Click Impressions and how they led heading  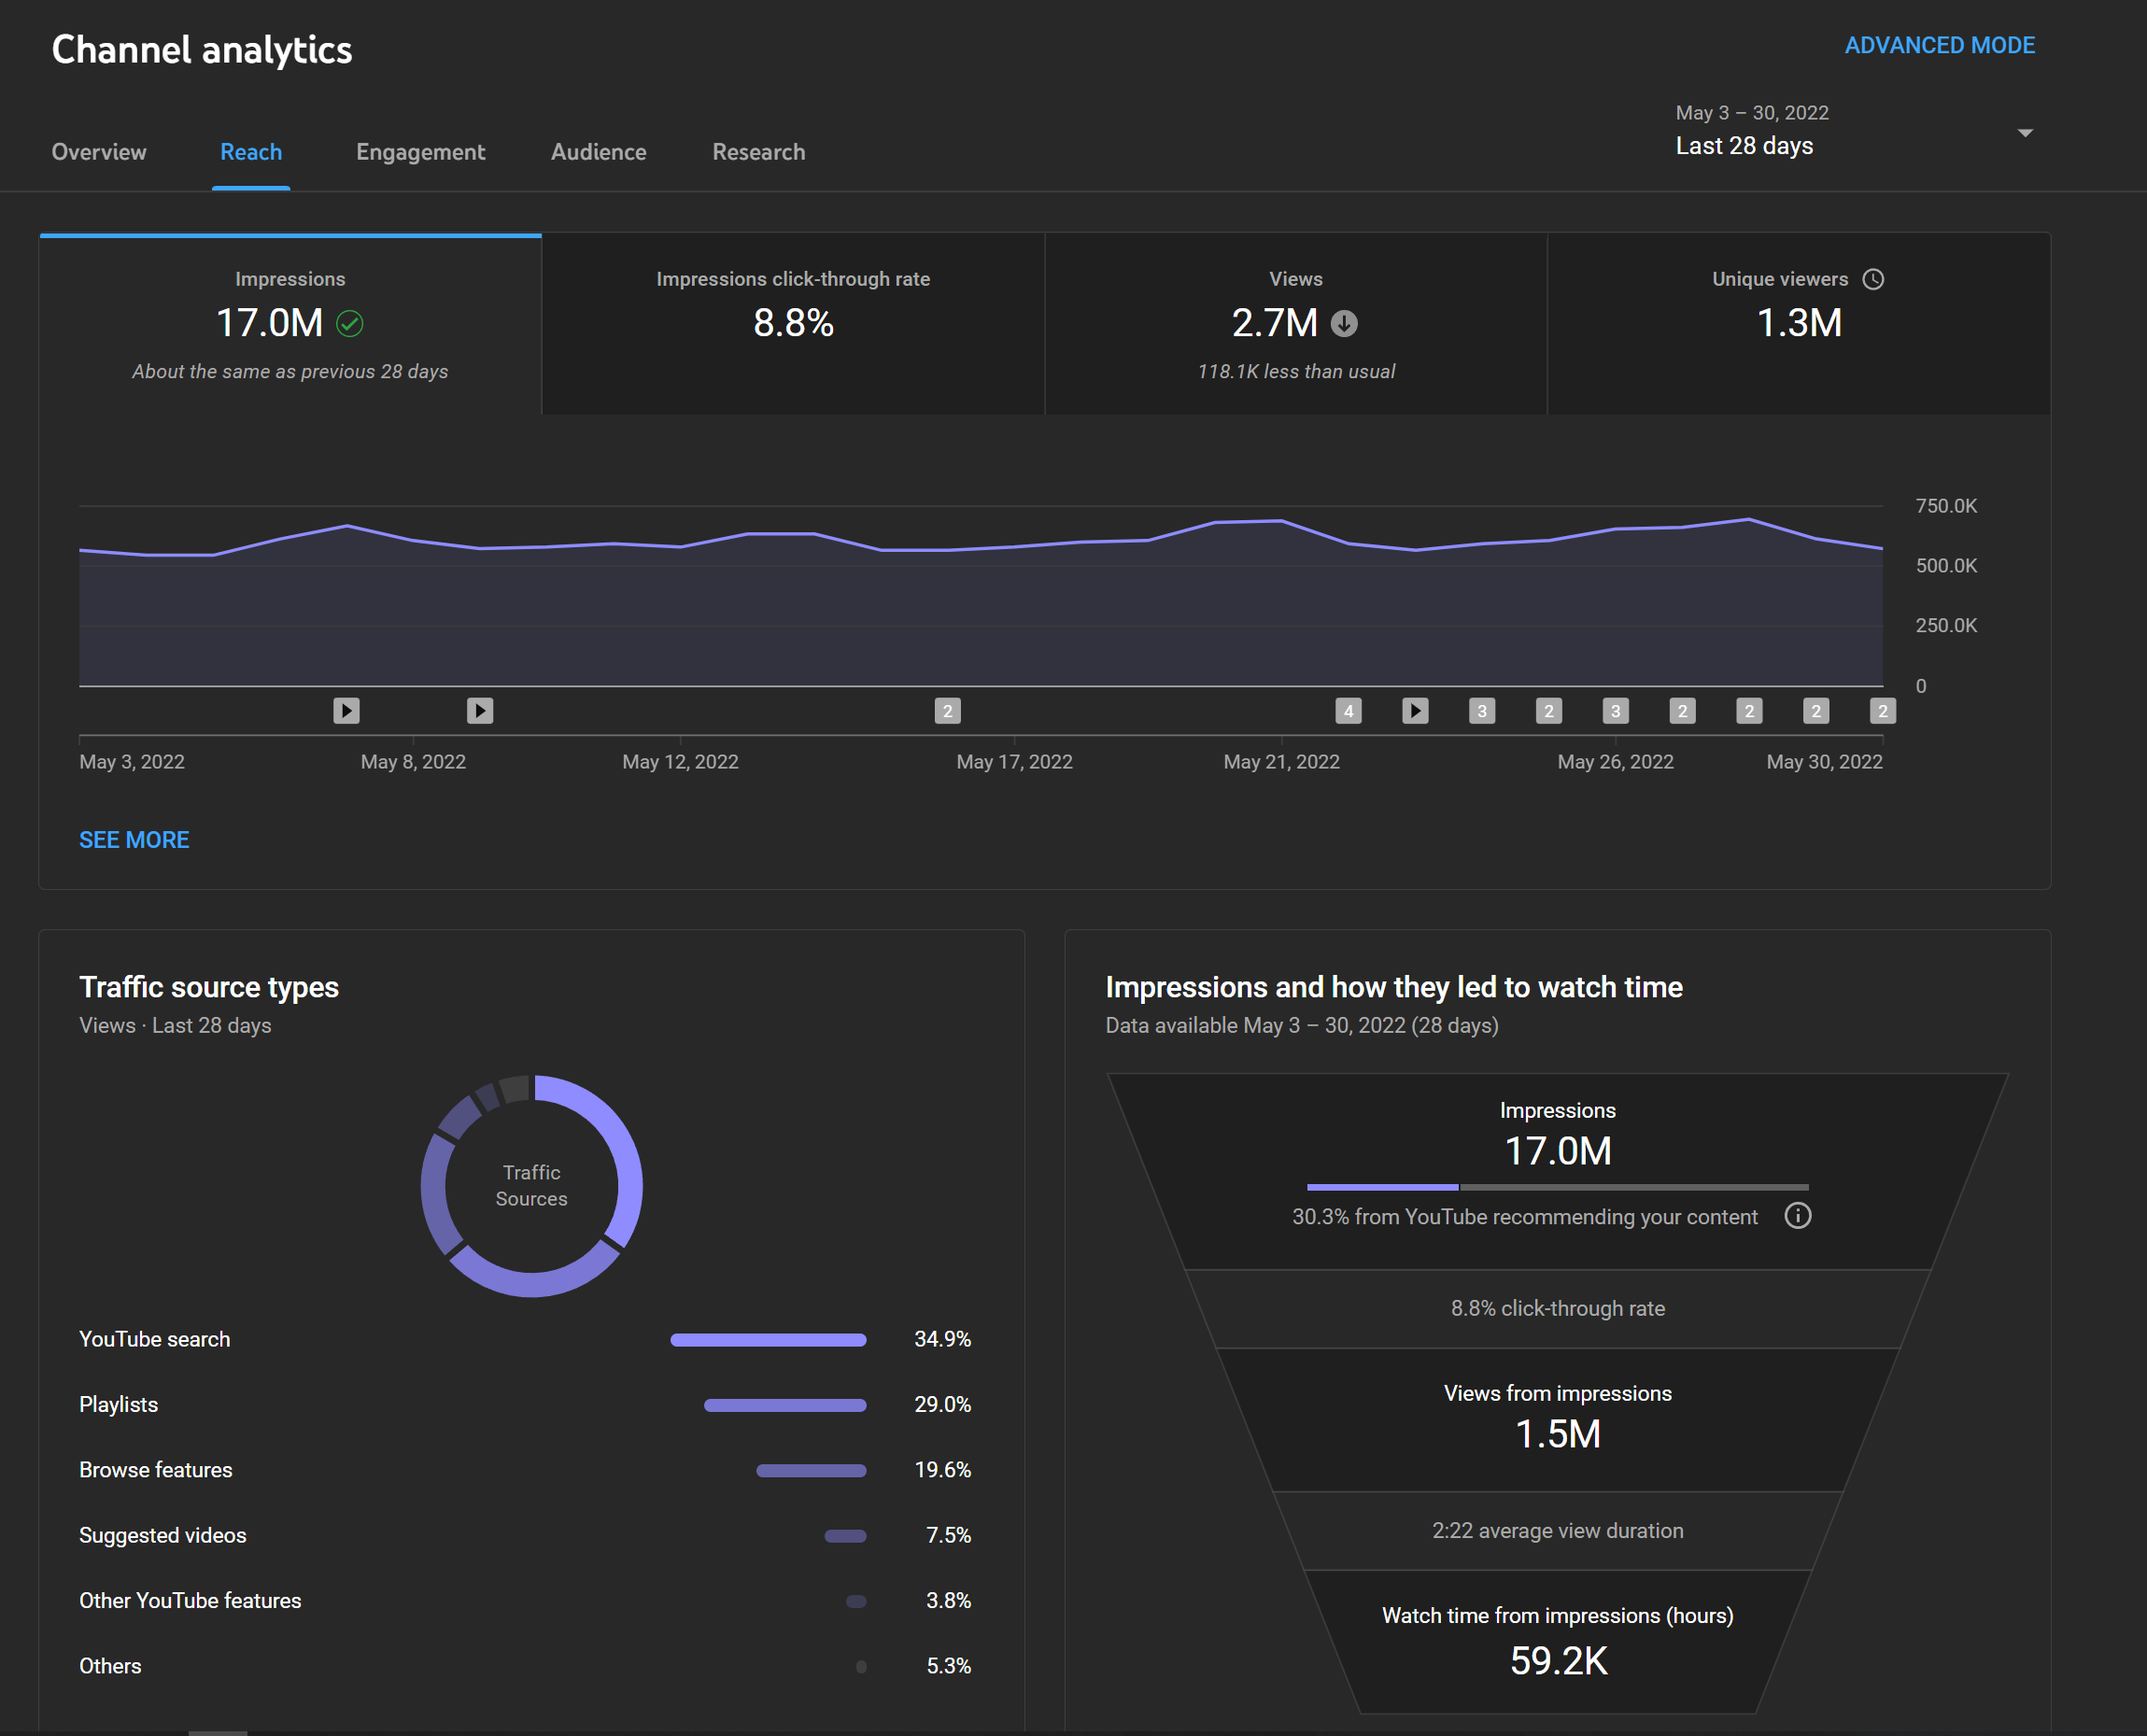1394,987
